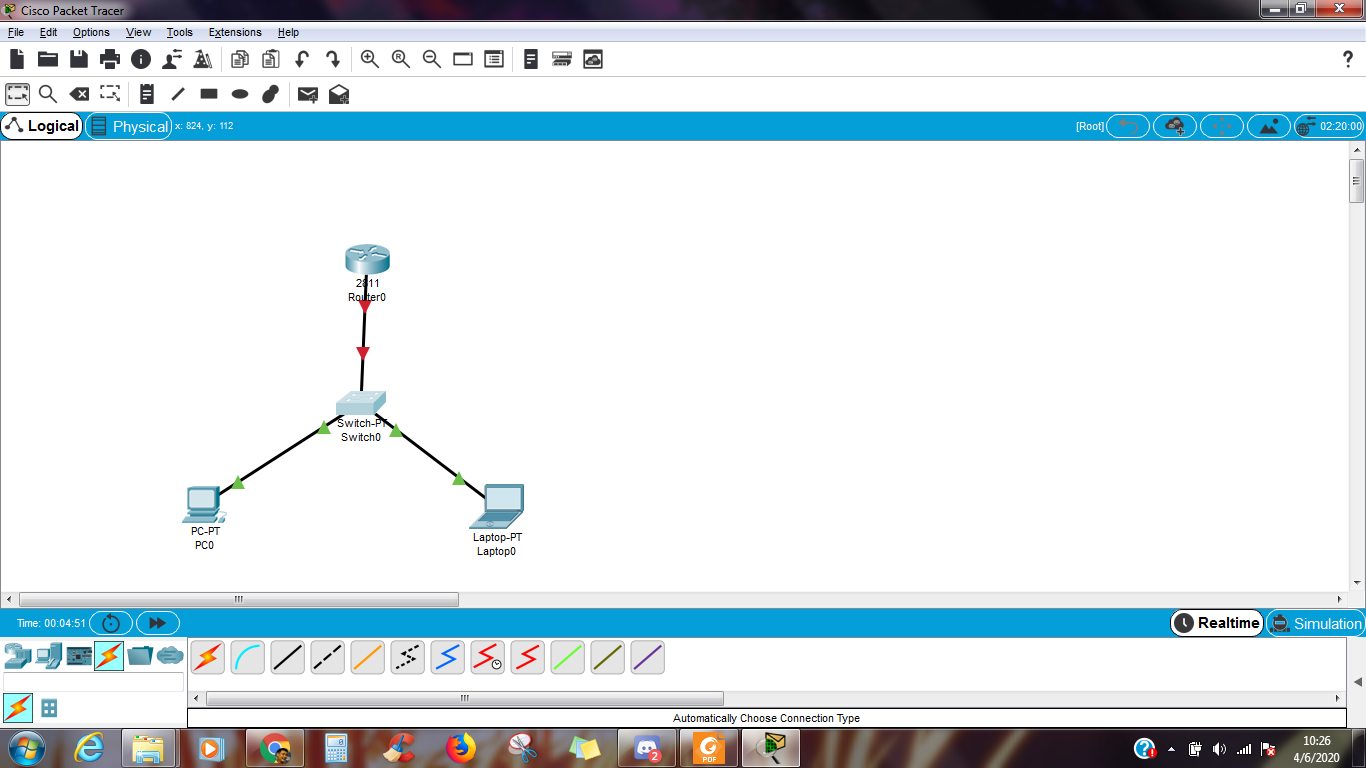Expand the side panel arrow at right

1357,682
